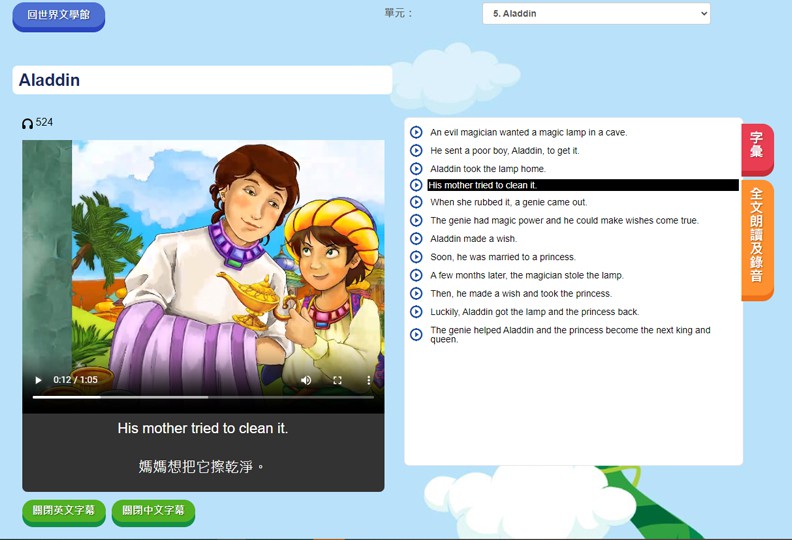Play audio for 'Soon, he was married' sentence

pos(416,257)
